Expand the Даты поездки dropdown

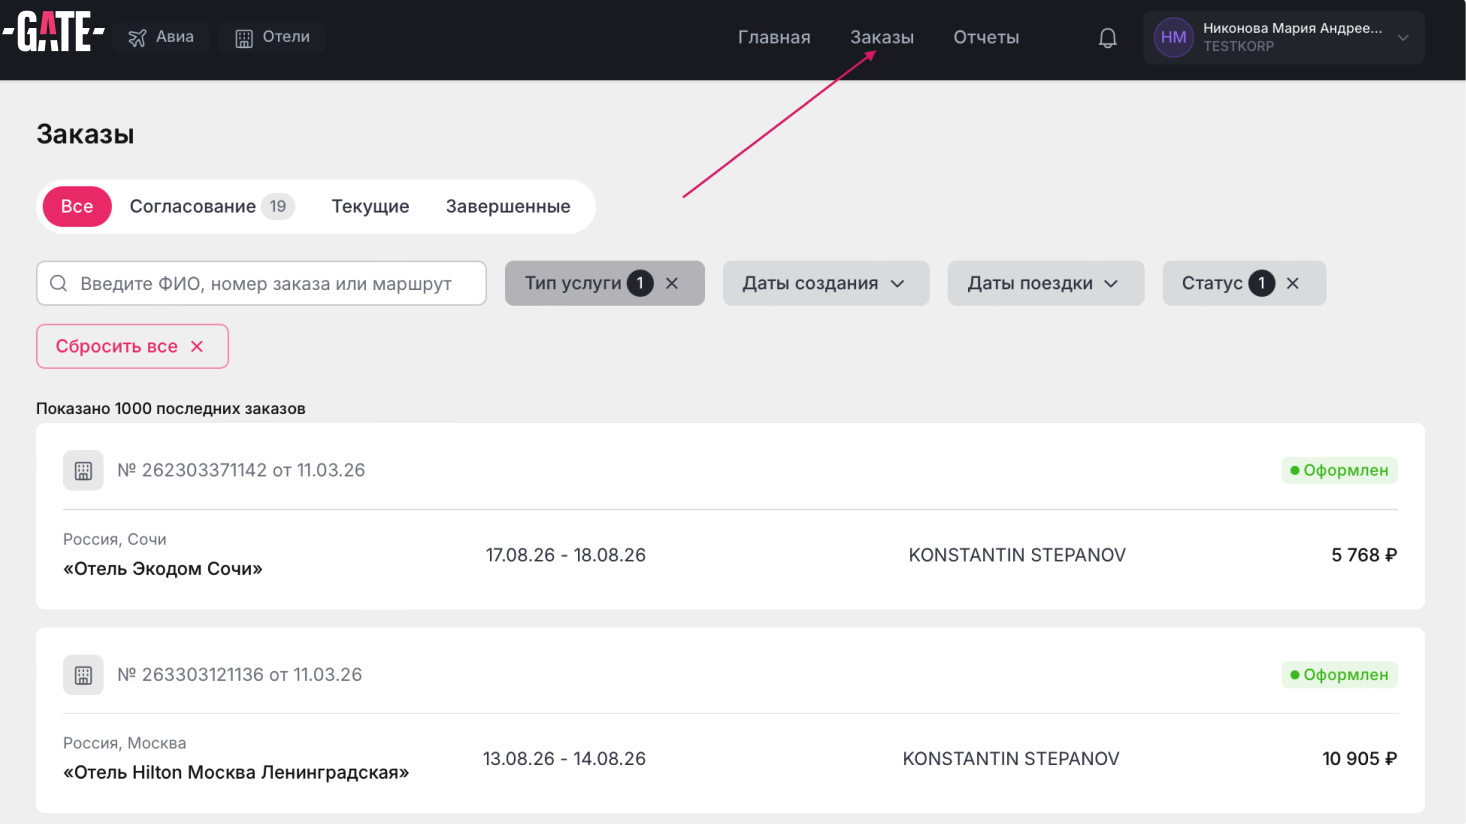coord(1045,284)
